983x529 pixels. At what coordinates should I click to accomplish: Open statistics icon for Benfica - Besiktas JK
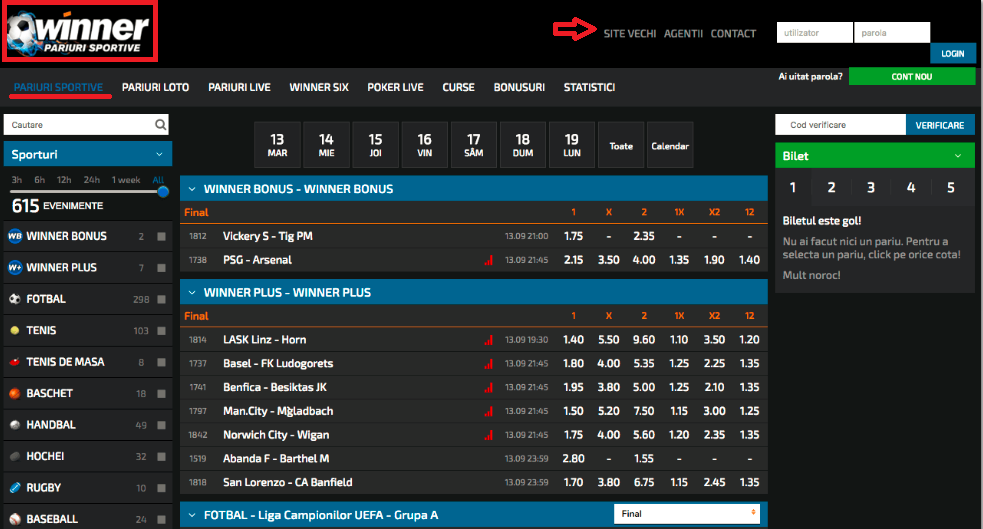pos(488,387)
